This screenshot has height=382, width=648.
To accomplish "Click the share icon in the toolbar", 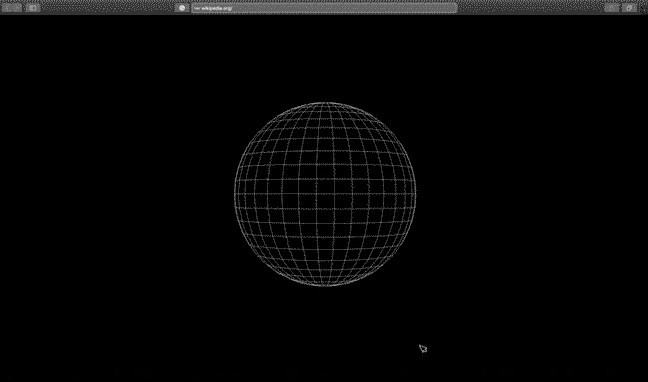I will point(612,8).
